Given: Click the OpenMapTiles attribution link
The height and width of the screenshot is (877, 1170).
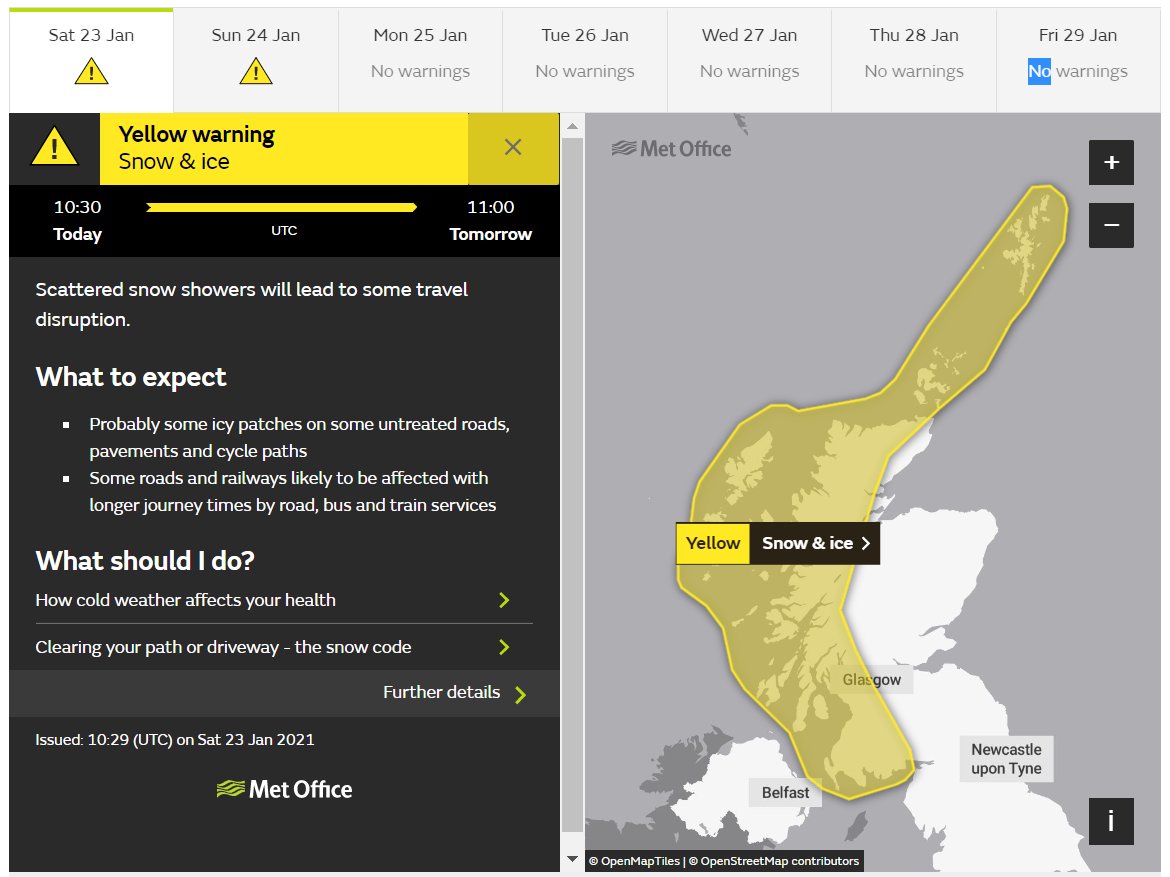Looking at the screenshot, I should pyautogui.click(x=635, y=861).
